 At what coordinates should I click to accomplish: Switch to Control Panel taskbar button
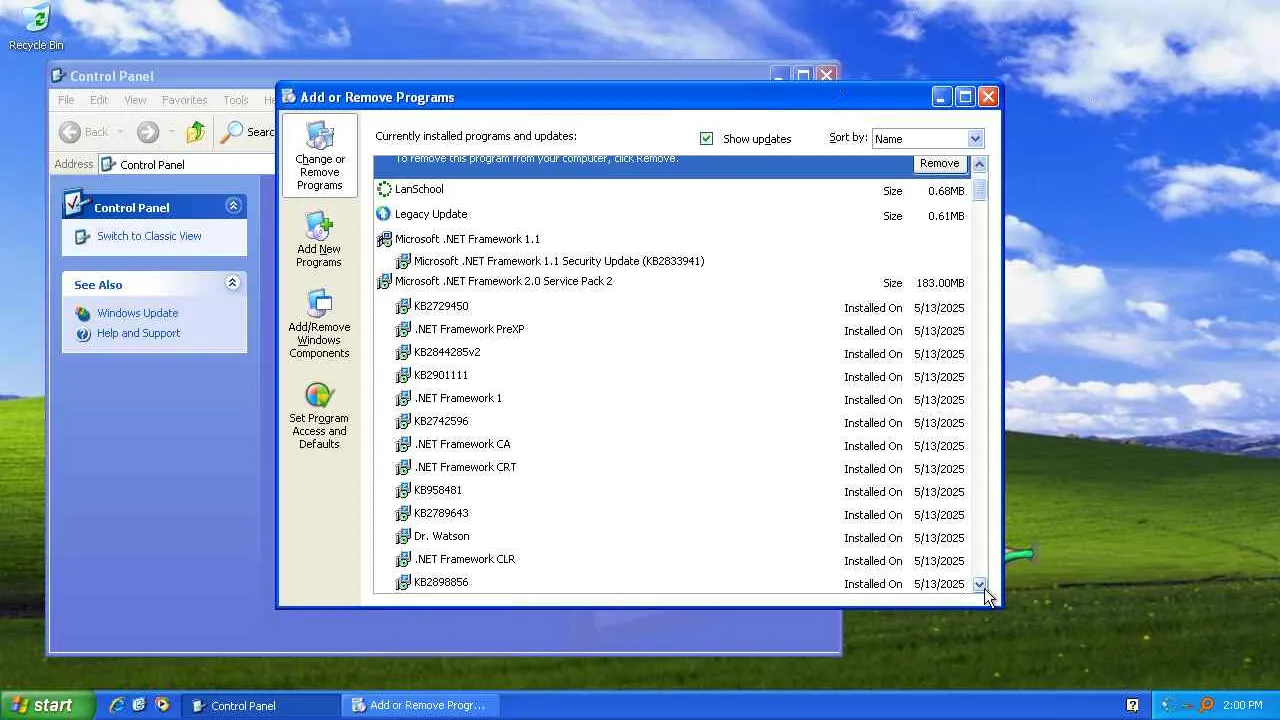[260, 705]
